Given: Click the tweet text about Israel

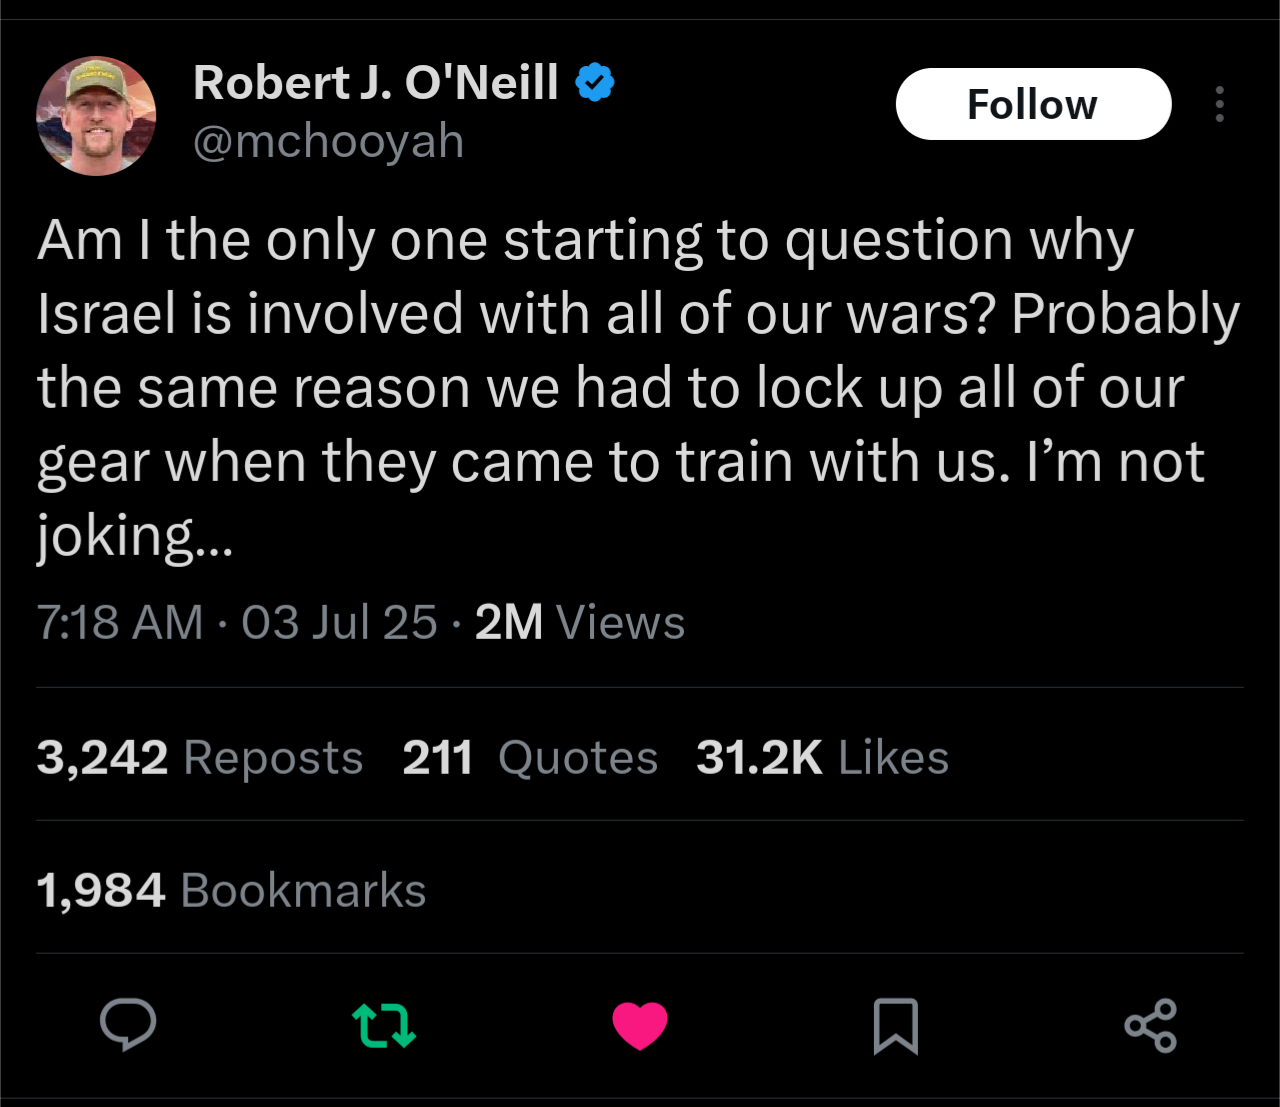Looking at the screenshot, I should point(638,388).
